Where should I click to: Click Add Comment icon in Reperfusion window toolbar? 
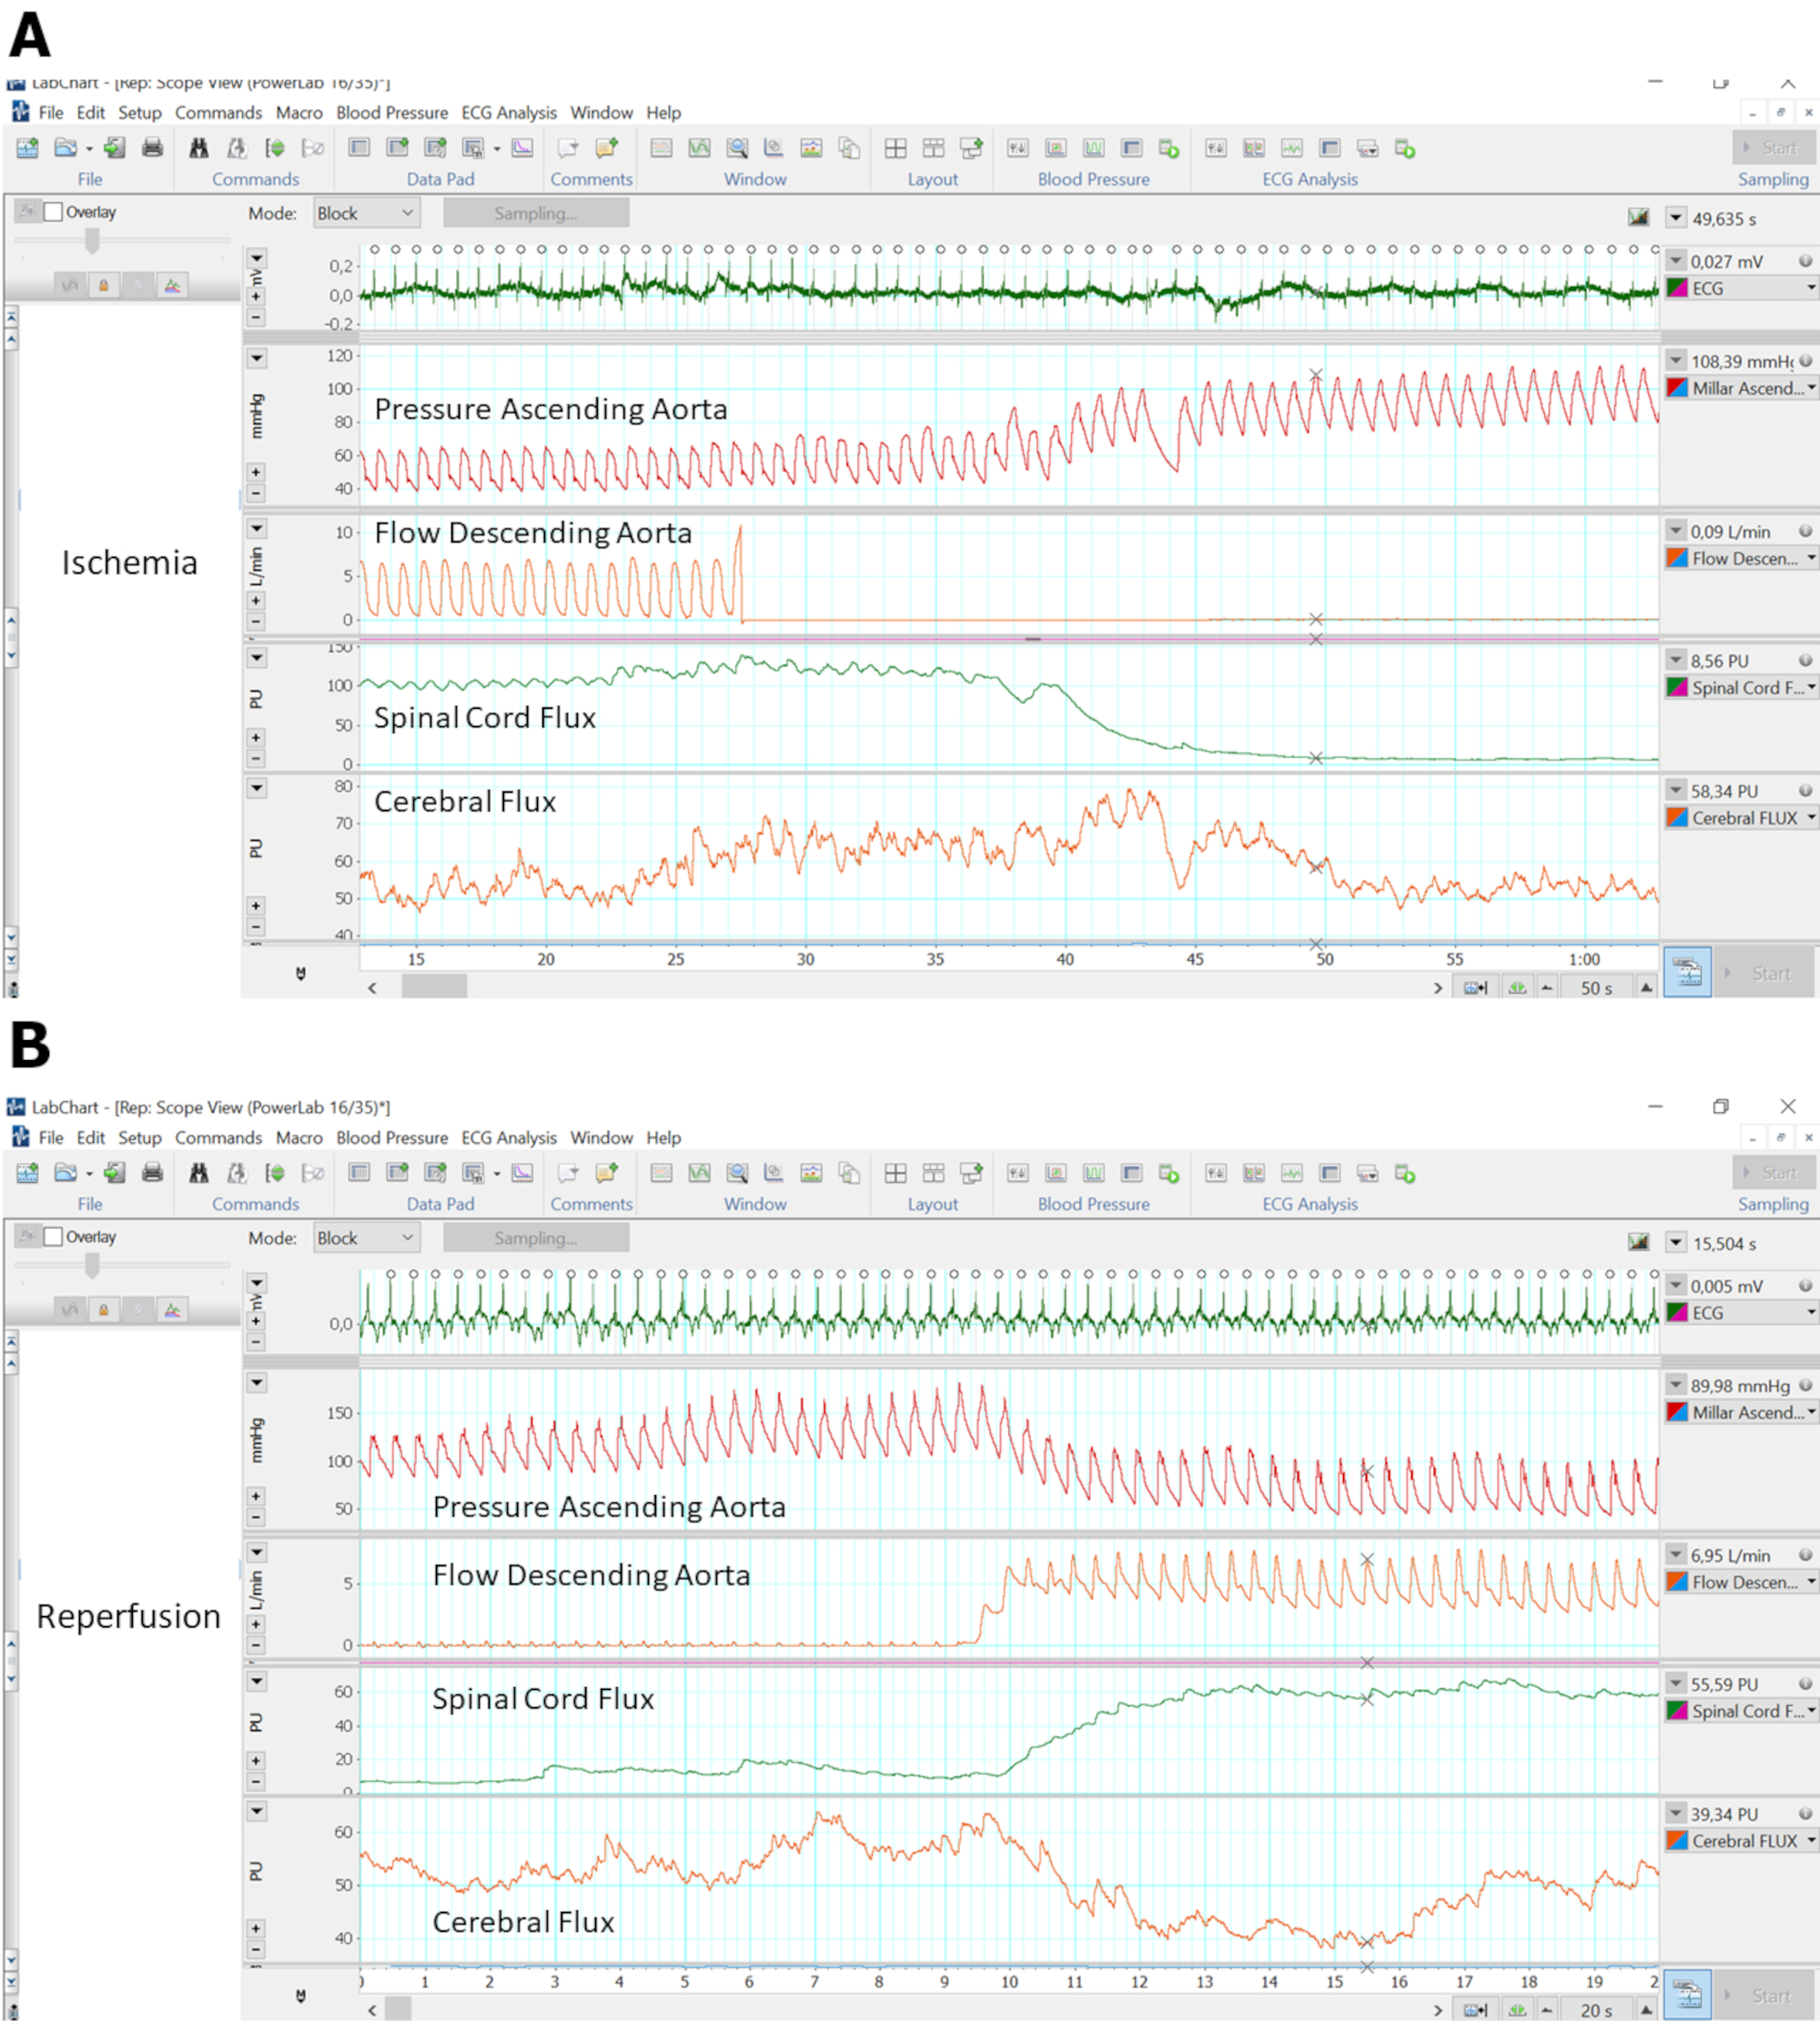tap(606, 1173)
